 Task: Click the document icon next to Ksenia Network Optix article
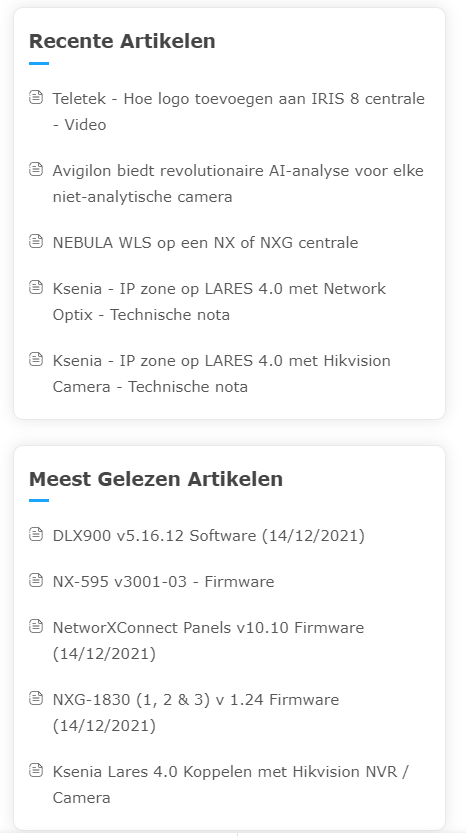[36, 287]
